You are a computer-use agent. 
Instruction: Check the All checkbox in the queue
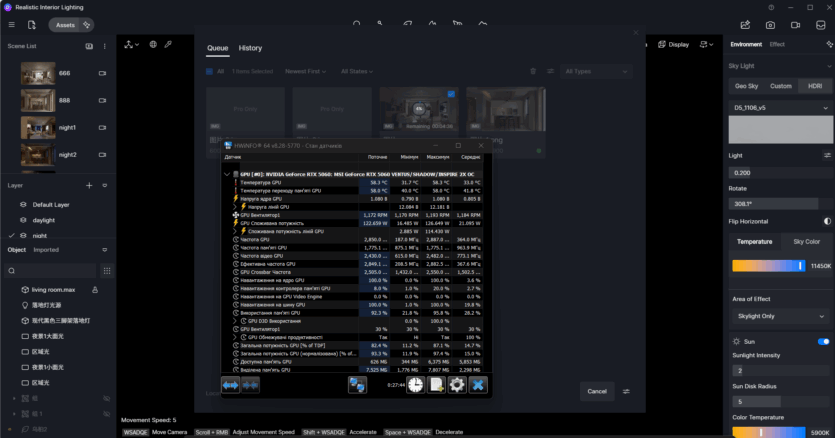pos(209,71)
